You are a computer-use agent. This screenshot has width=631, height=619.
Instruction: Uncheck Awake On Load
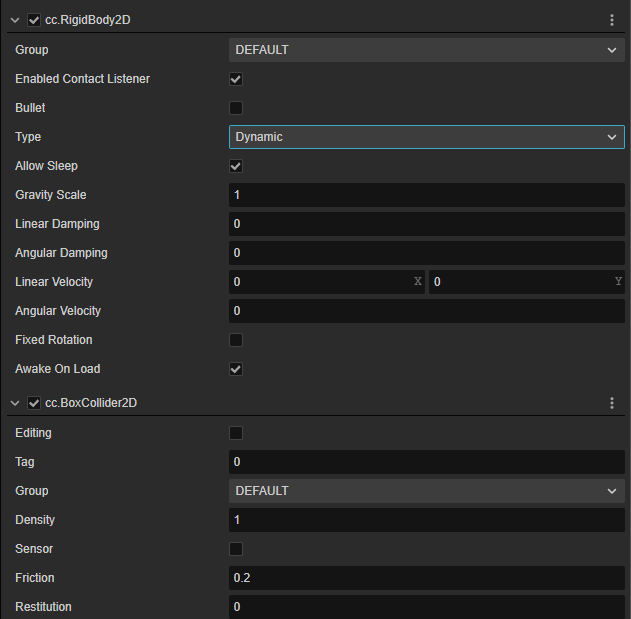[x=236, y=369]
